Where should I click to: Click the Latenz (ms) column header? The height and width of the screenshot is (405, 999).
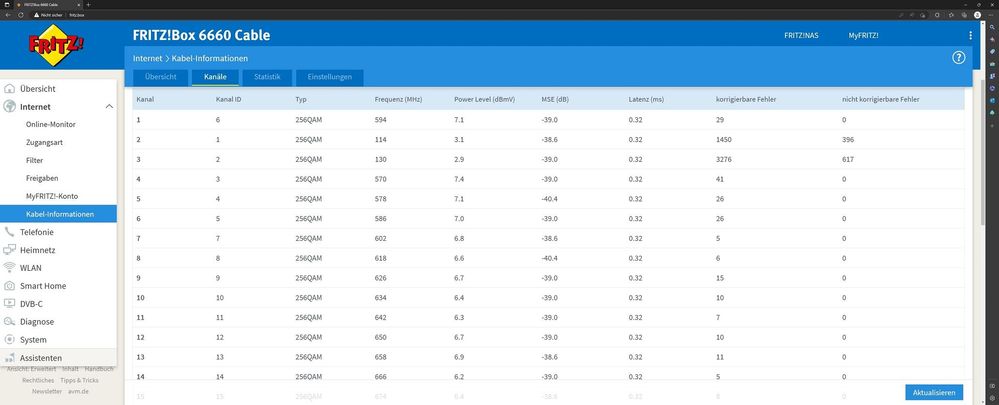coord(646,100)
